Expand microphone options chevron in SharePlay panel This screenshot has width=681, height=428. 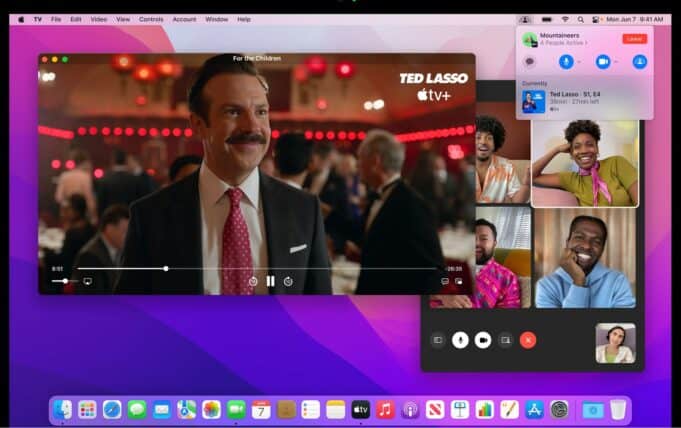pyautogui.click(x=579, y=62)
